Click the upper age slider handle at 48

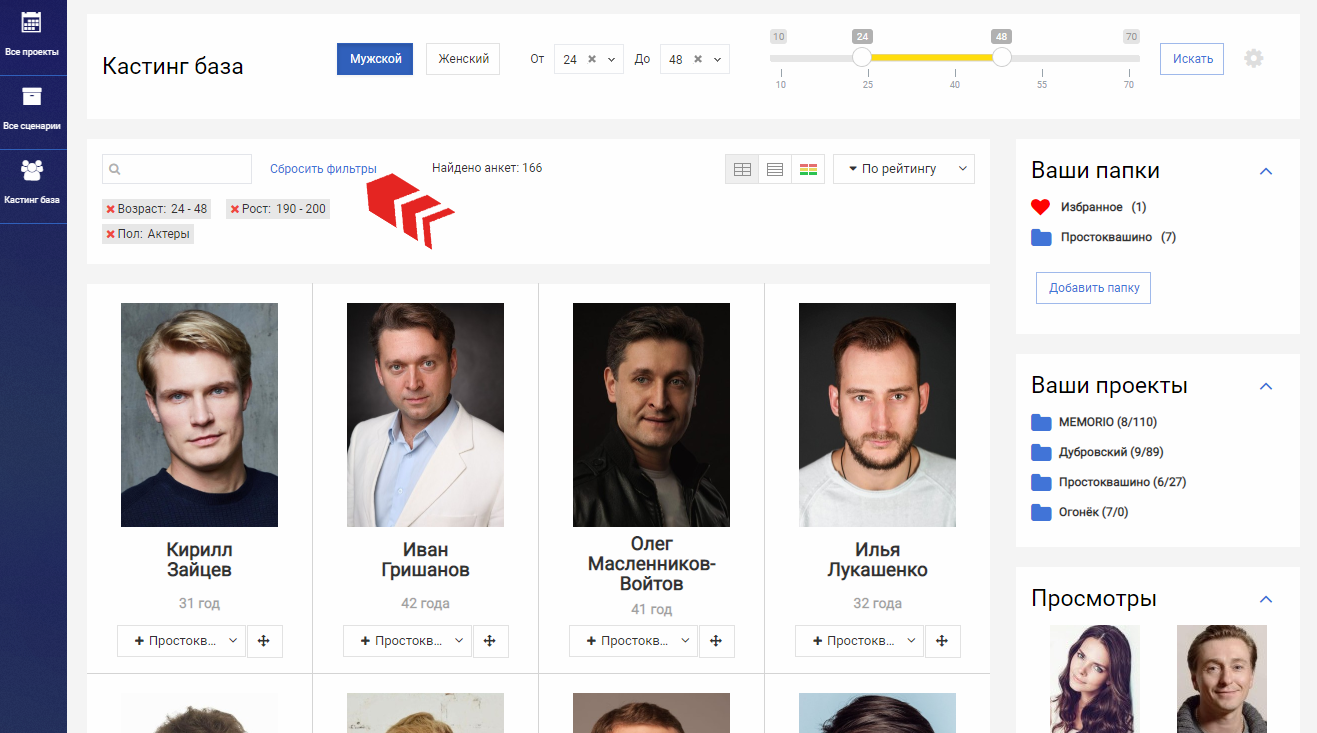click(1001, 58)
